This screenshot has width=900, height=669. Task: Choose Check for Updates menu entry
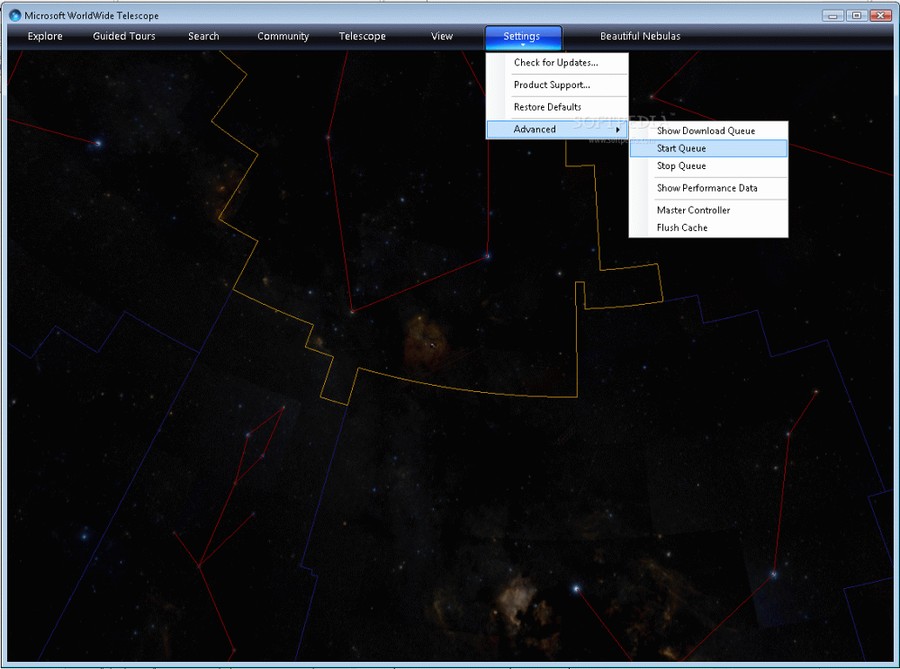[557, 63]
